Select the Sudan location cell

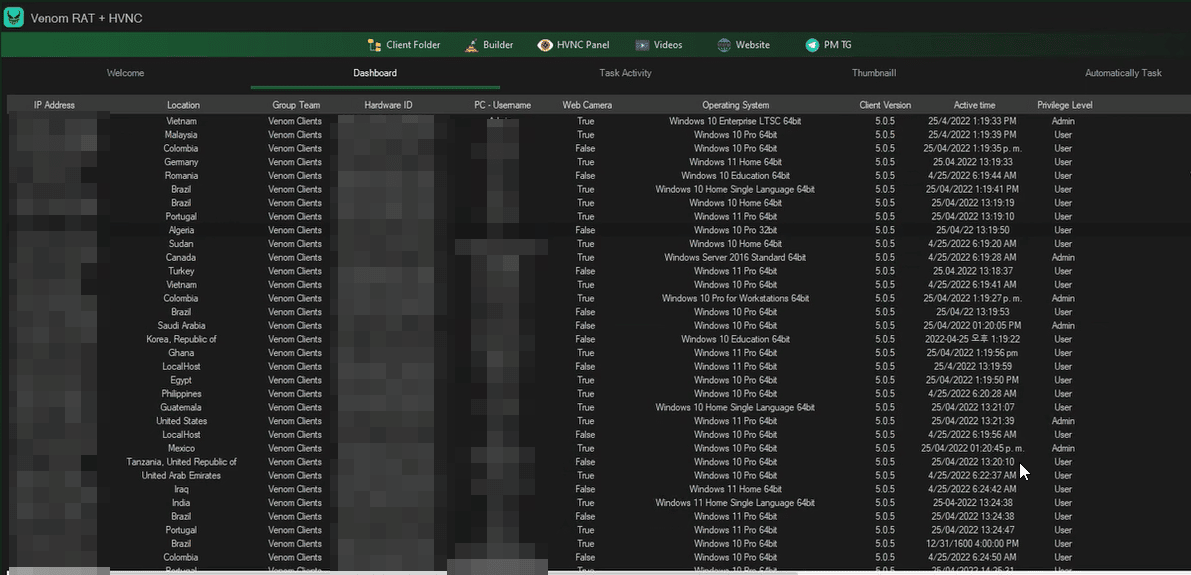[x=182, y=244]
